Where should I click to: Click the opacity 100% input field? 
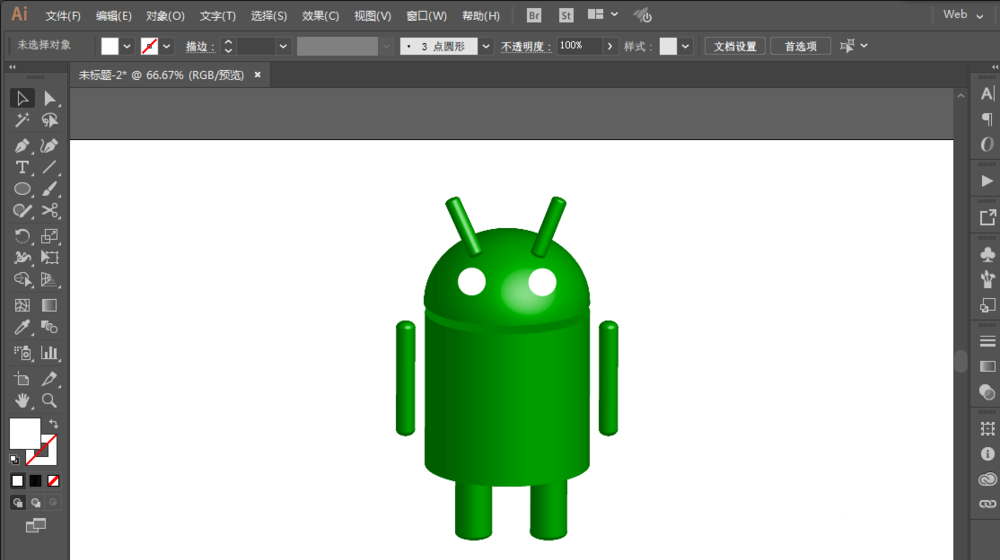point(579,46)
